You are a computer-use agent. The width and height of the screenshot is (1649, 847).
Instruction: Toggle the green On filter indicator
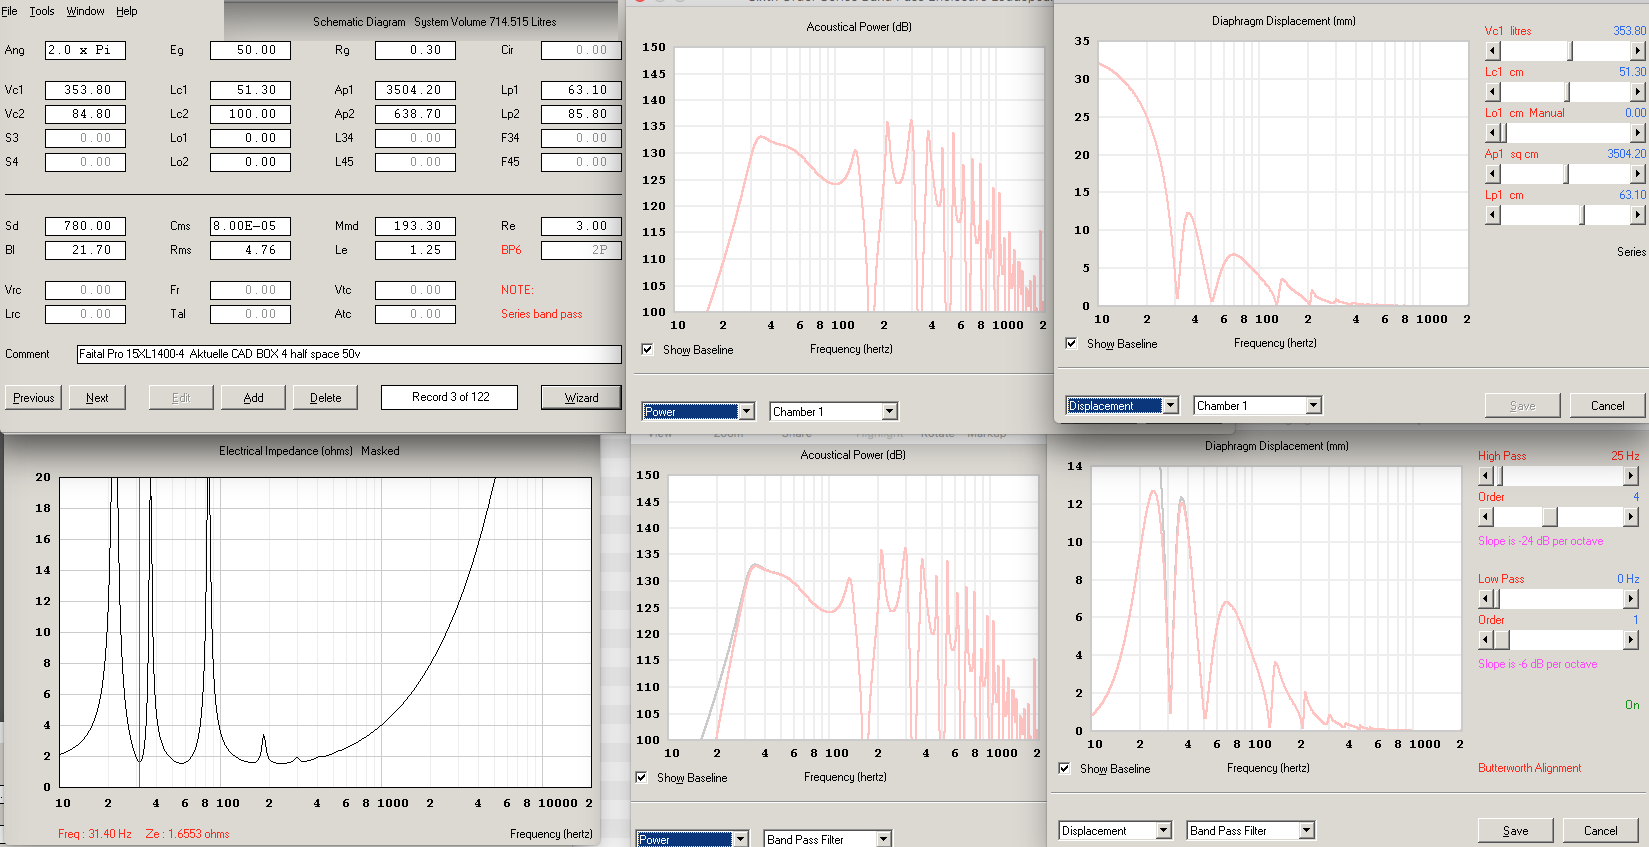[x=1632, y=705]
